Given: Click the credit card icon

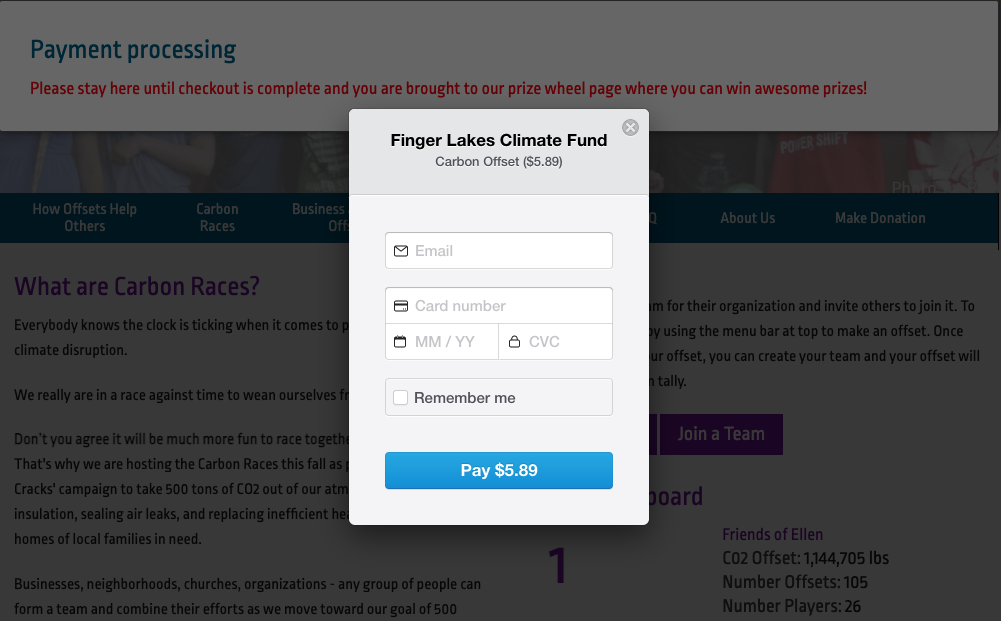Looking at the screenshot, I should click(401, 306).
